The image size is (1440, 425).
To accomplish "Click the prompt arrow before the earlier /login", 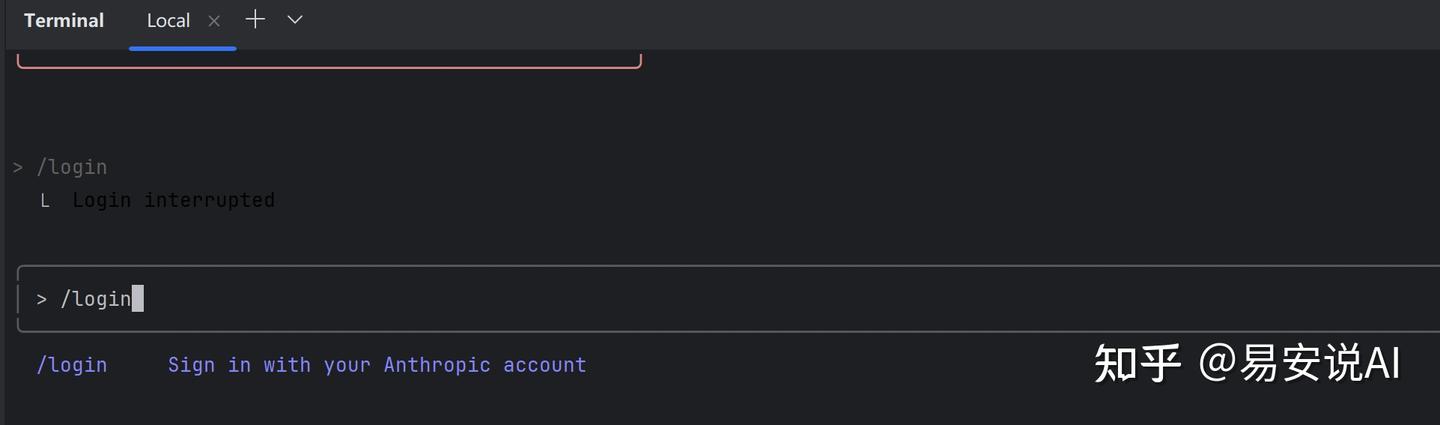I will point(18,167).
